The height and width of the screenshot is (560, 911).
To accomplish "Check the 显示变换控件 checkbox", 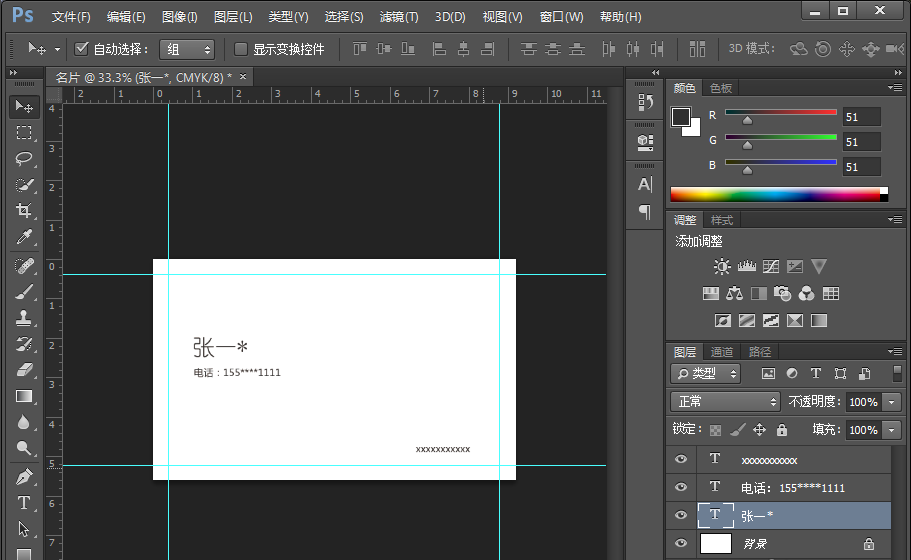I will [241, 49].
